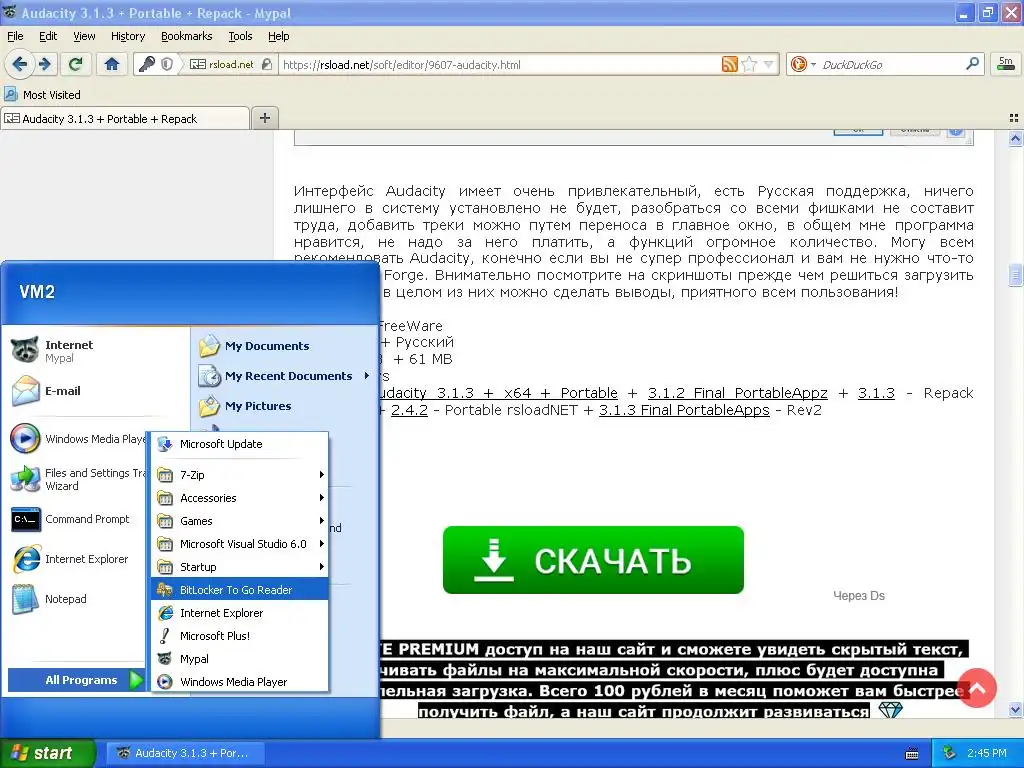Expand the Startup program folder
Viewport: 1024px width, 768px height.
240,567
